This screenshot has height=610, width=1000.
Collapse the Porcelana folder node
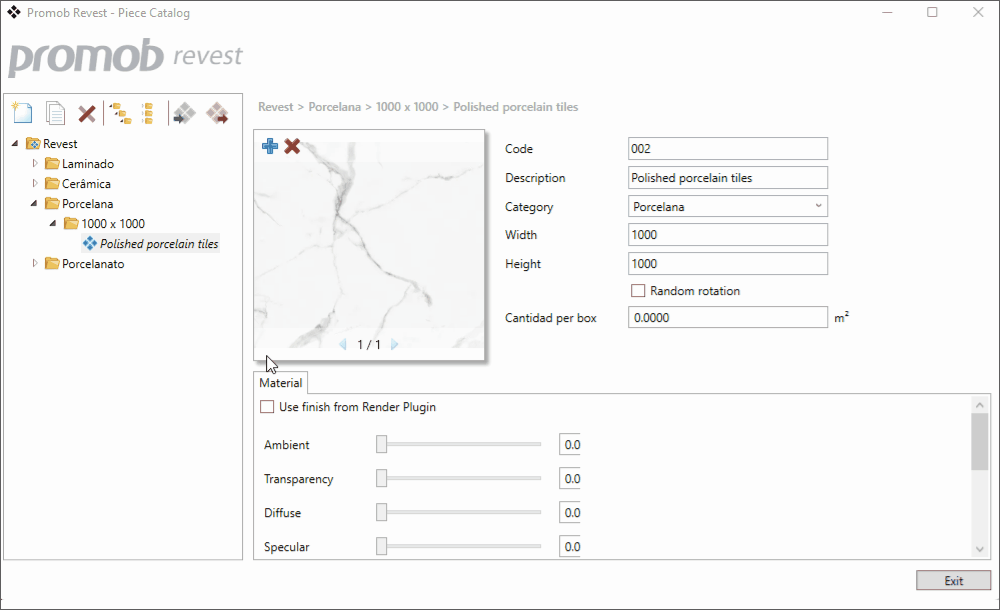coord(36,204)
